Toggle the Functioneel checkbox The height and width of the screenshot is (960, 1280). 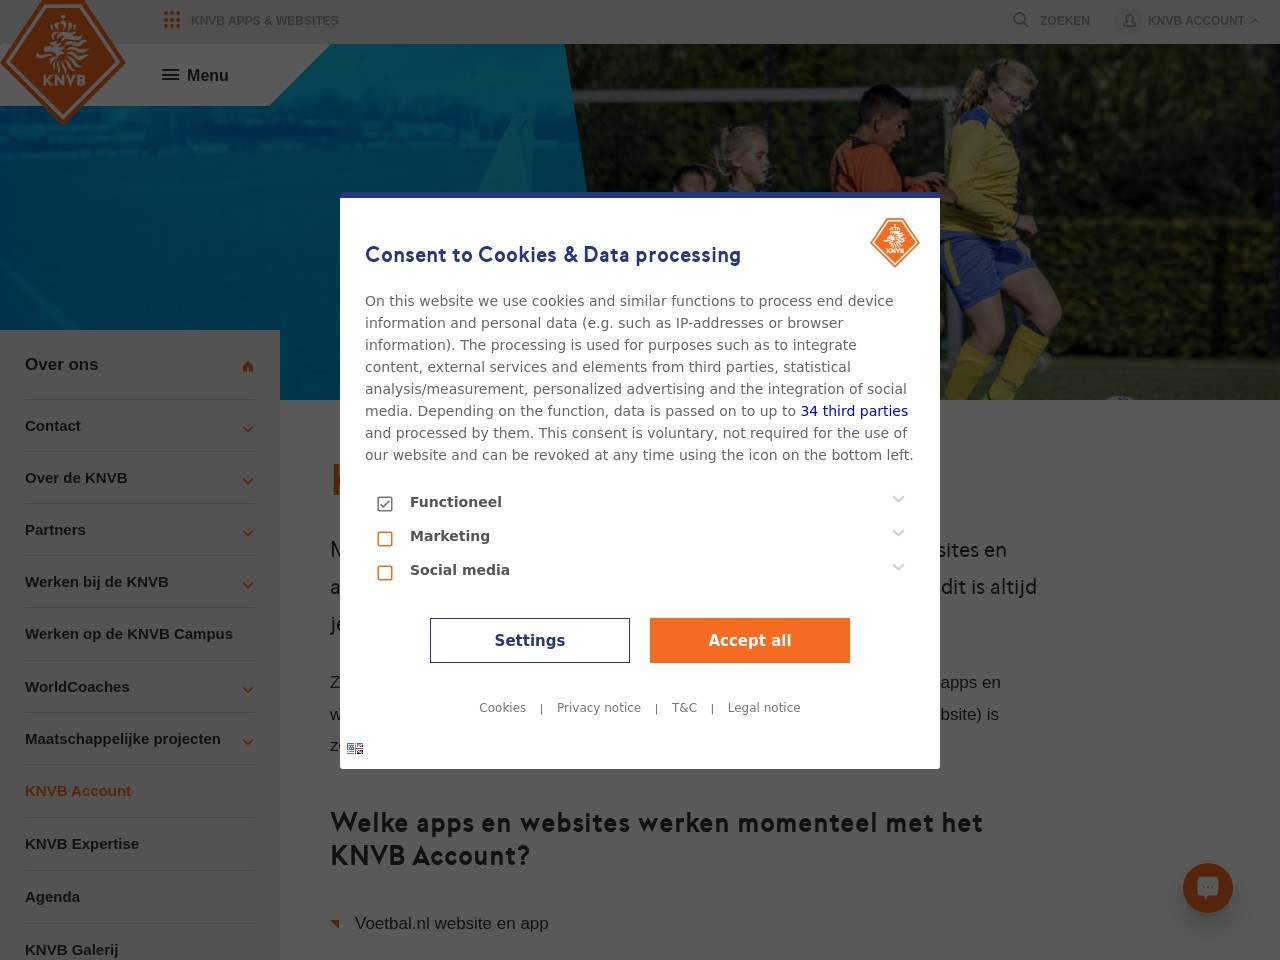[x=385, y=504]
